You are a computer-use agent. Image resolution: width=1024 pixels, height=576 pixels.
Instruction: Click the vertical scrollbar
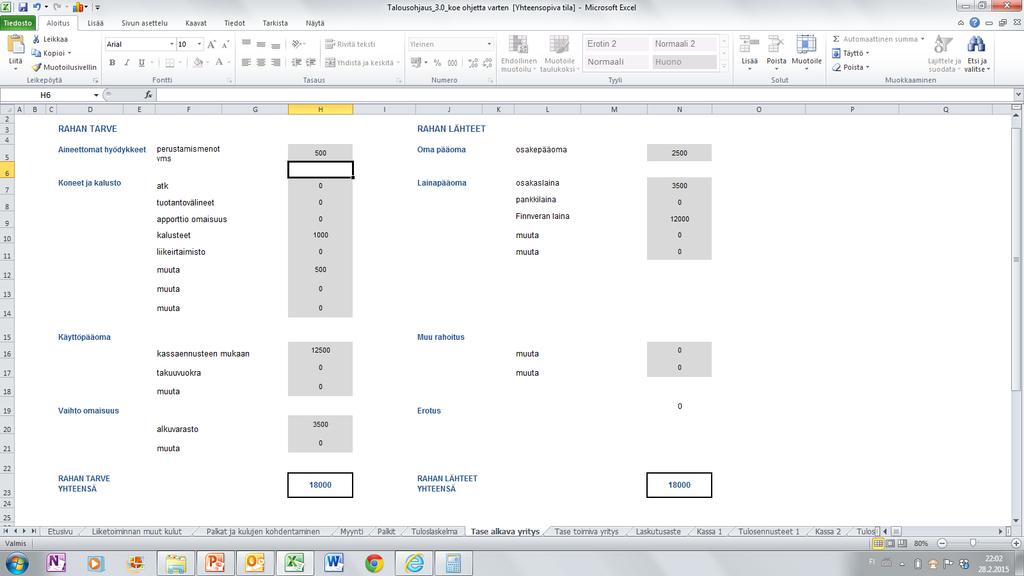click(1016, 259)
